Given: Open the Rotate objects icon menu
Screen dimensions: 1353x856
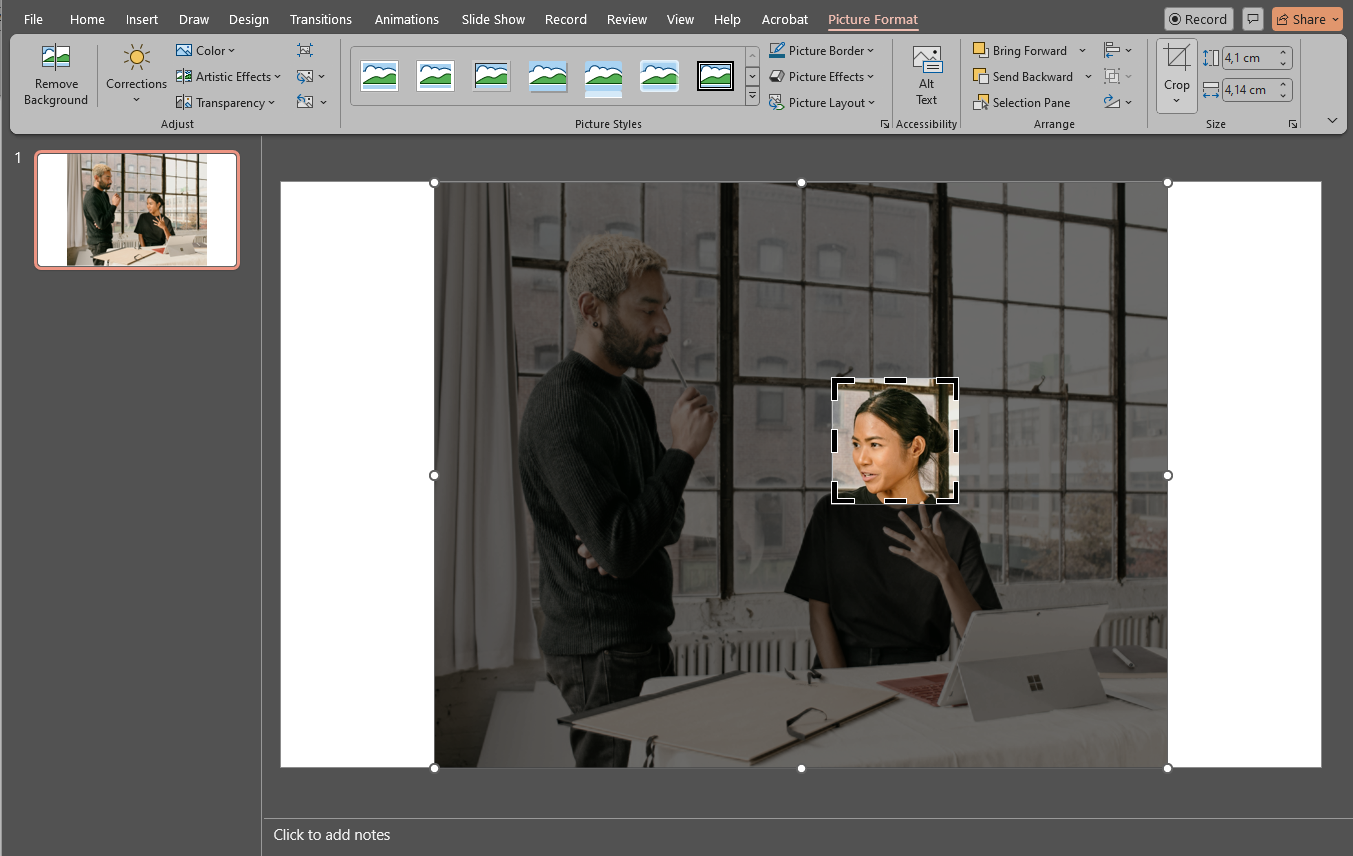Looking at the screenshot, I should (1118, 102).
